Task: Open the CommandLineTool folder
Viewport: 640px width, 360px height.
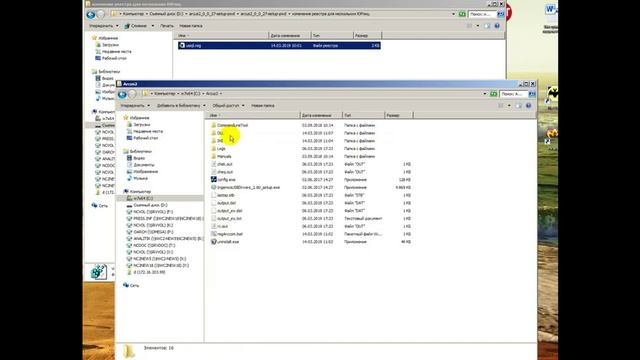Action: tap(232, 125)
